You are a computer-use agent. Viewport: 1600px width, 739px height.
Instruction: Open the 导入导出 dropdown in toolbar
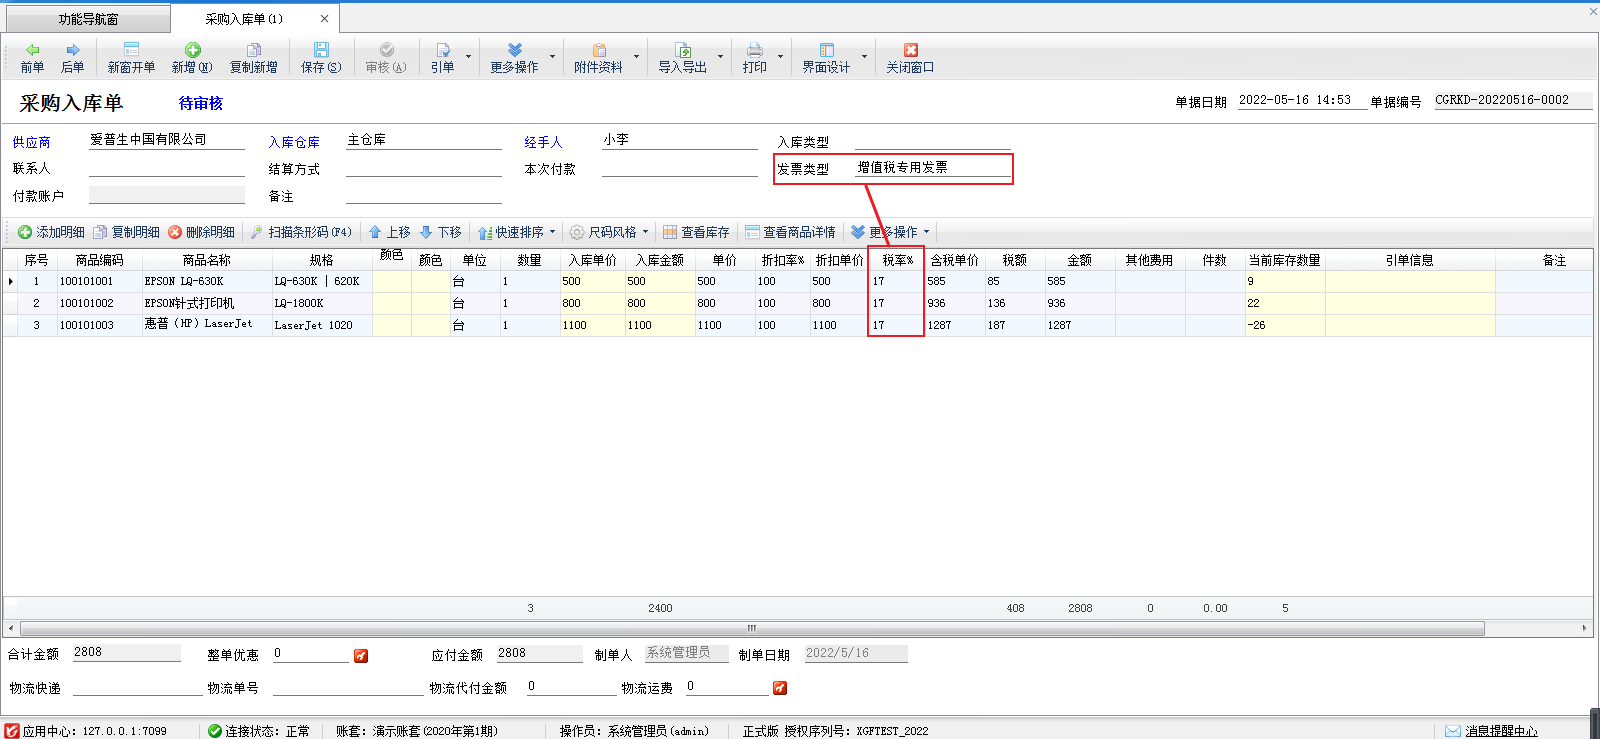(x=720, y=57)
